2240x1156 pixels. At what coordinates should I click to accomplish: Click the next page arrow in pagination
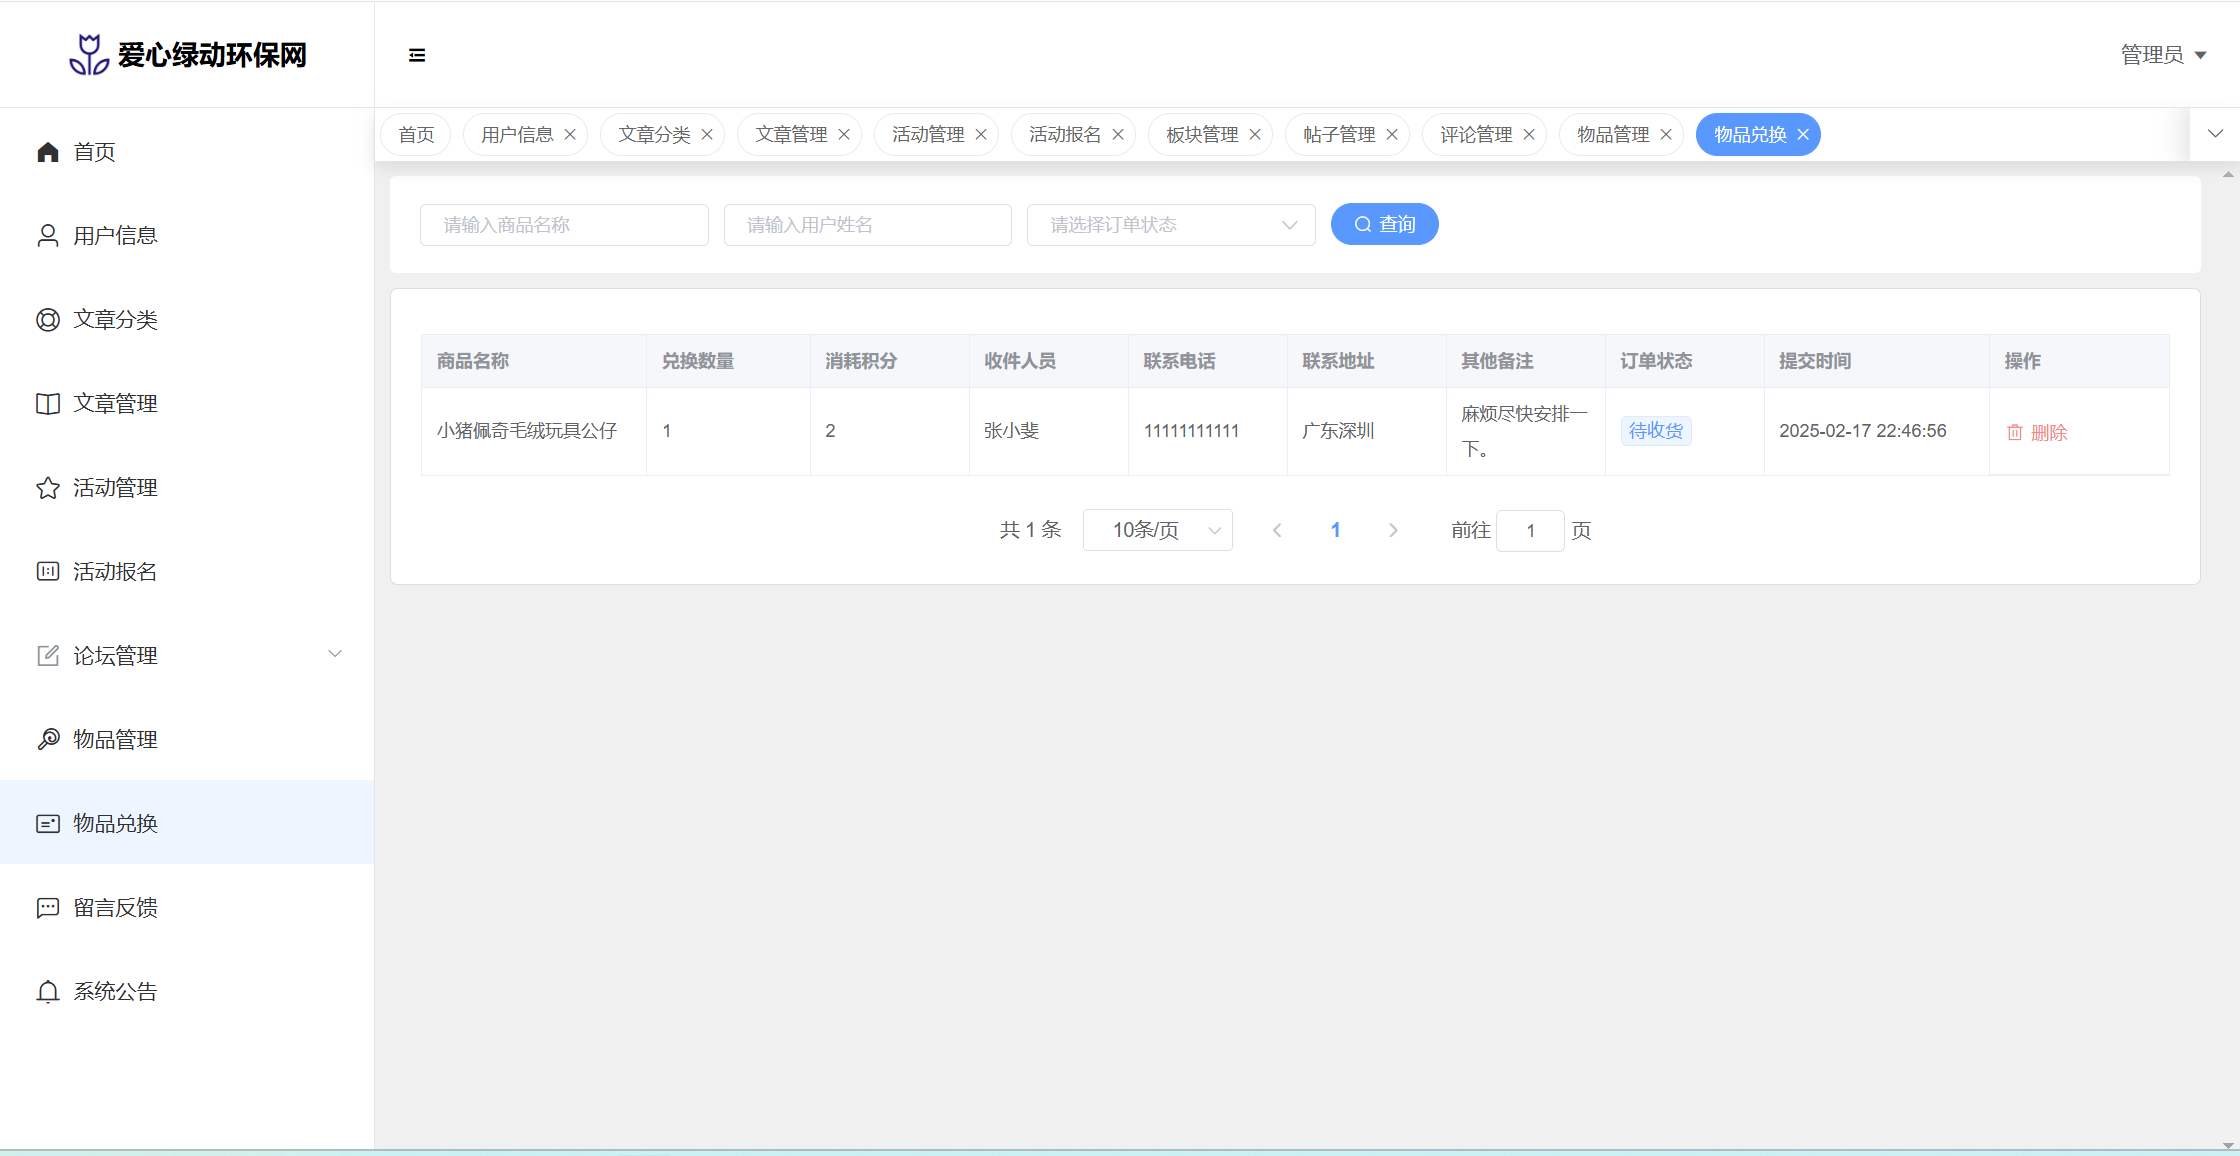pos(1393,531)
